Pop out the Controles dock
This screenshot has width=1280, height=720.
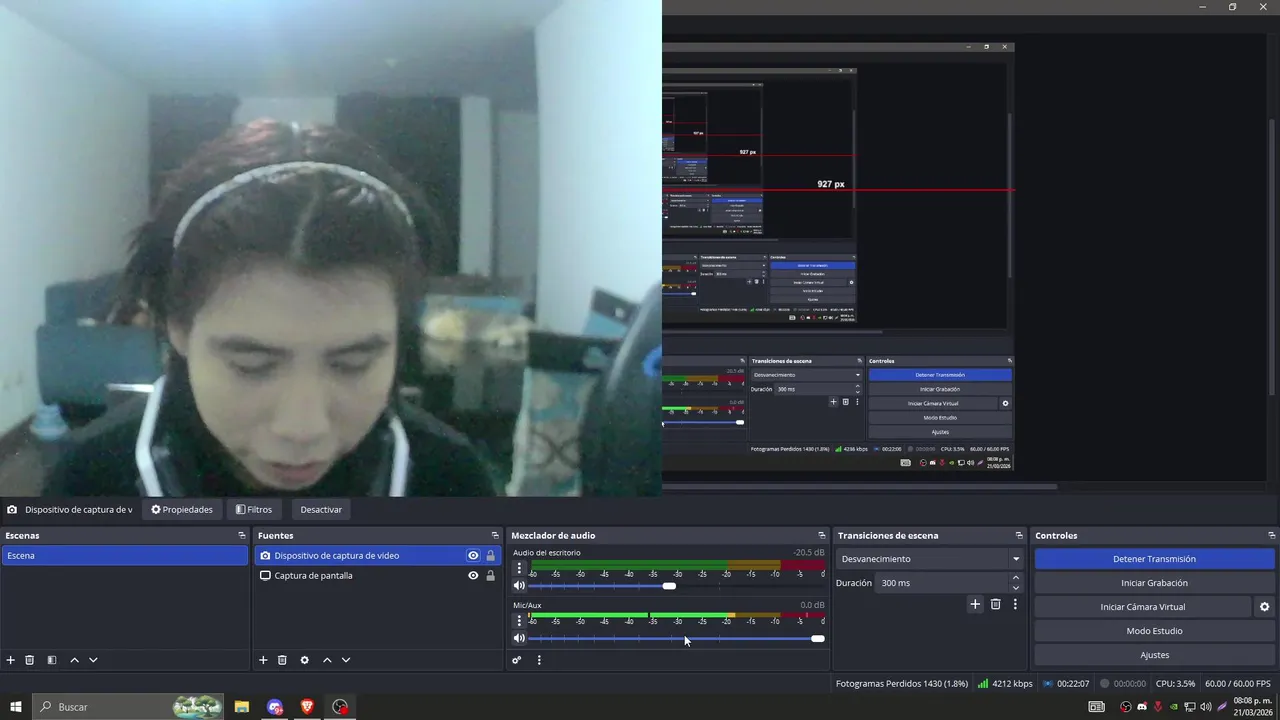[x=1271, y=536]
